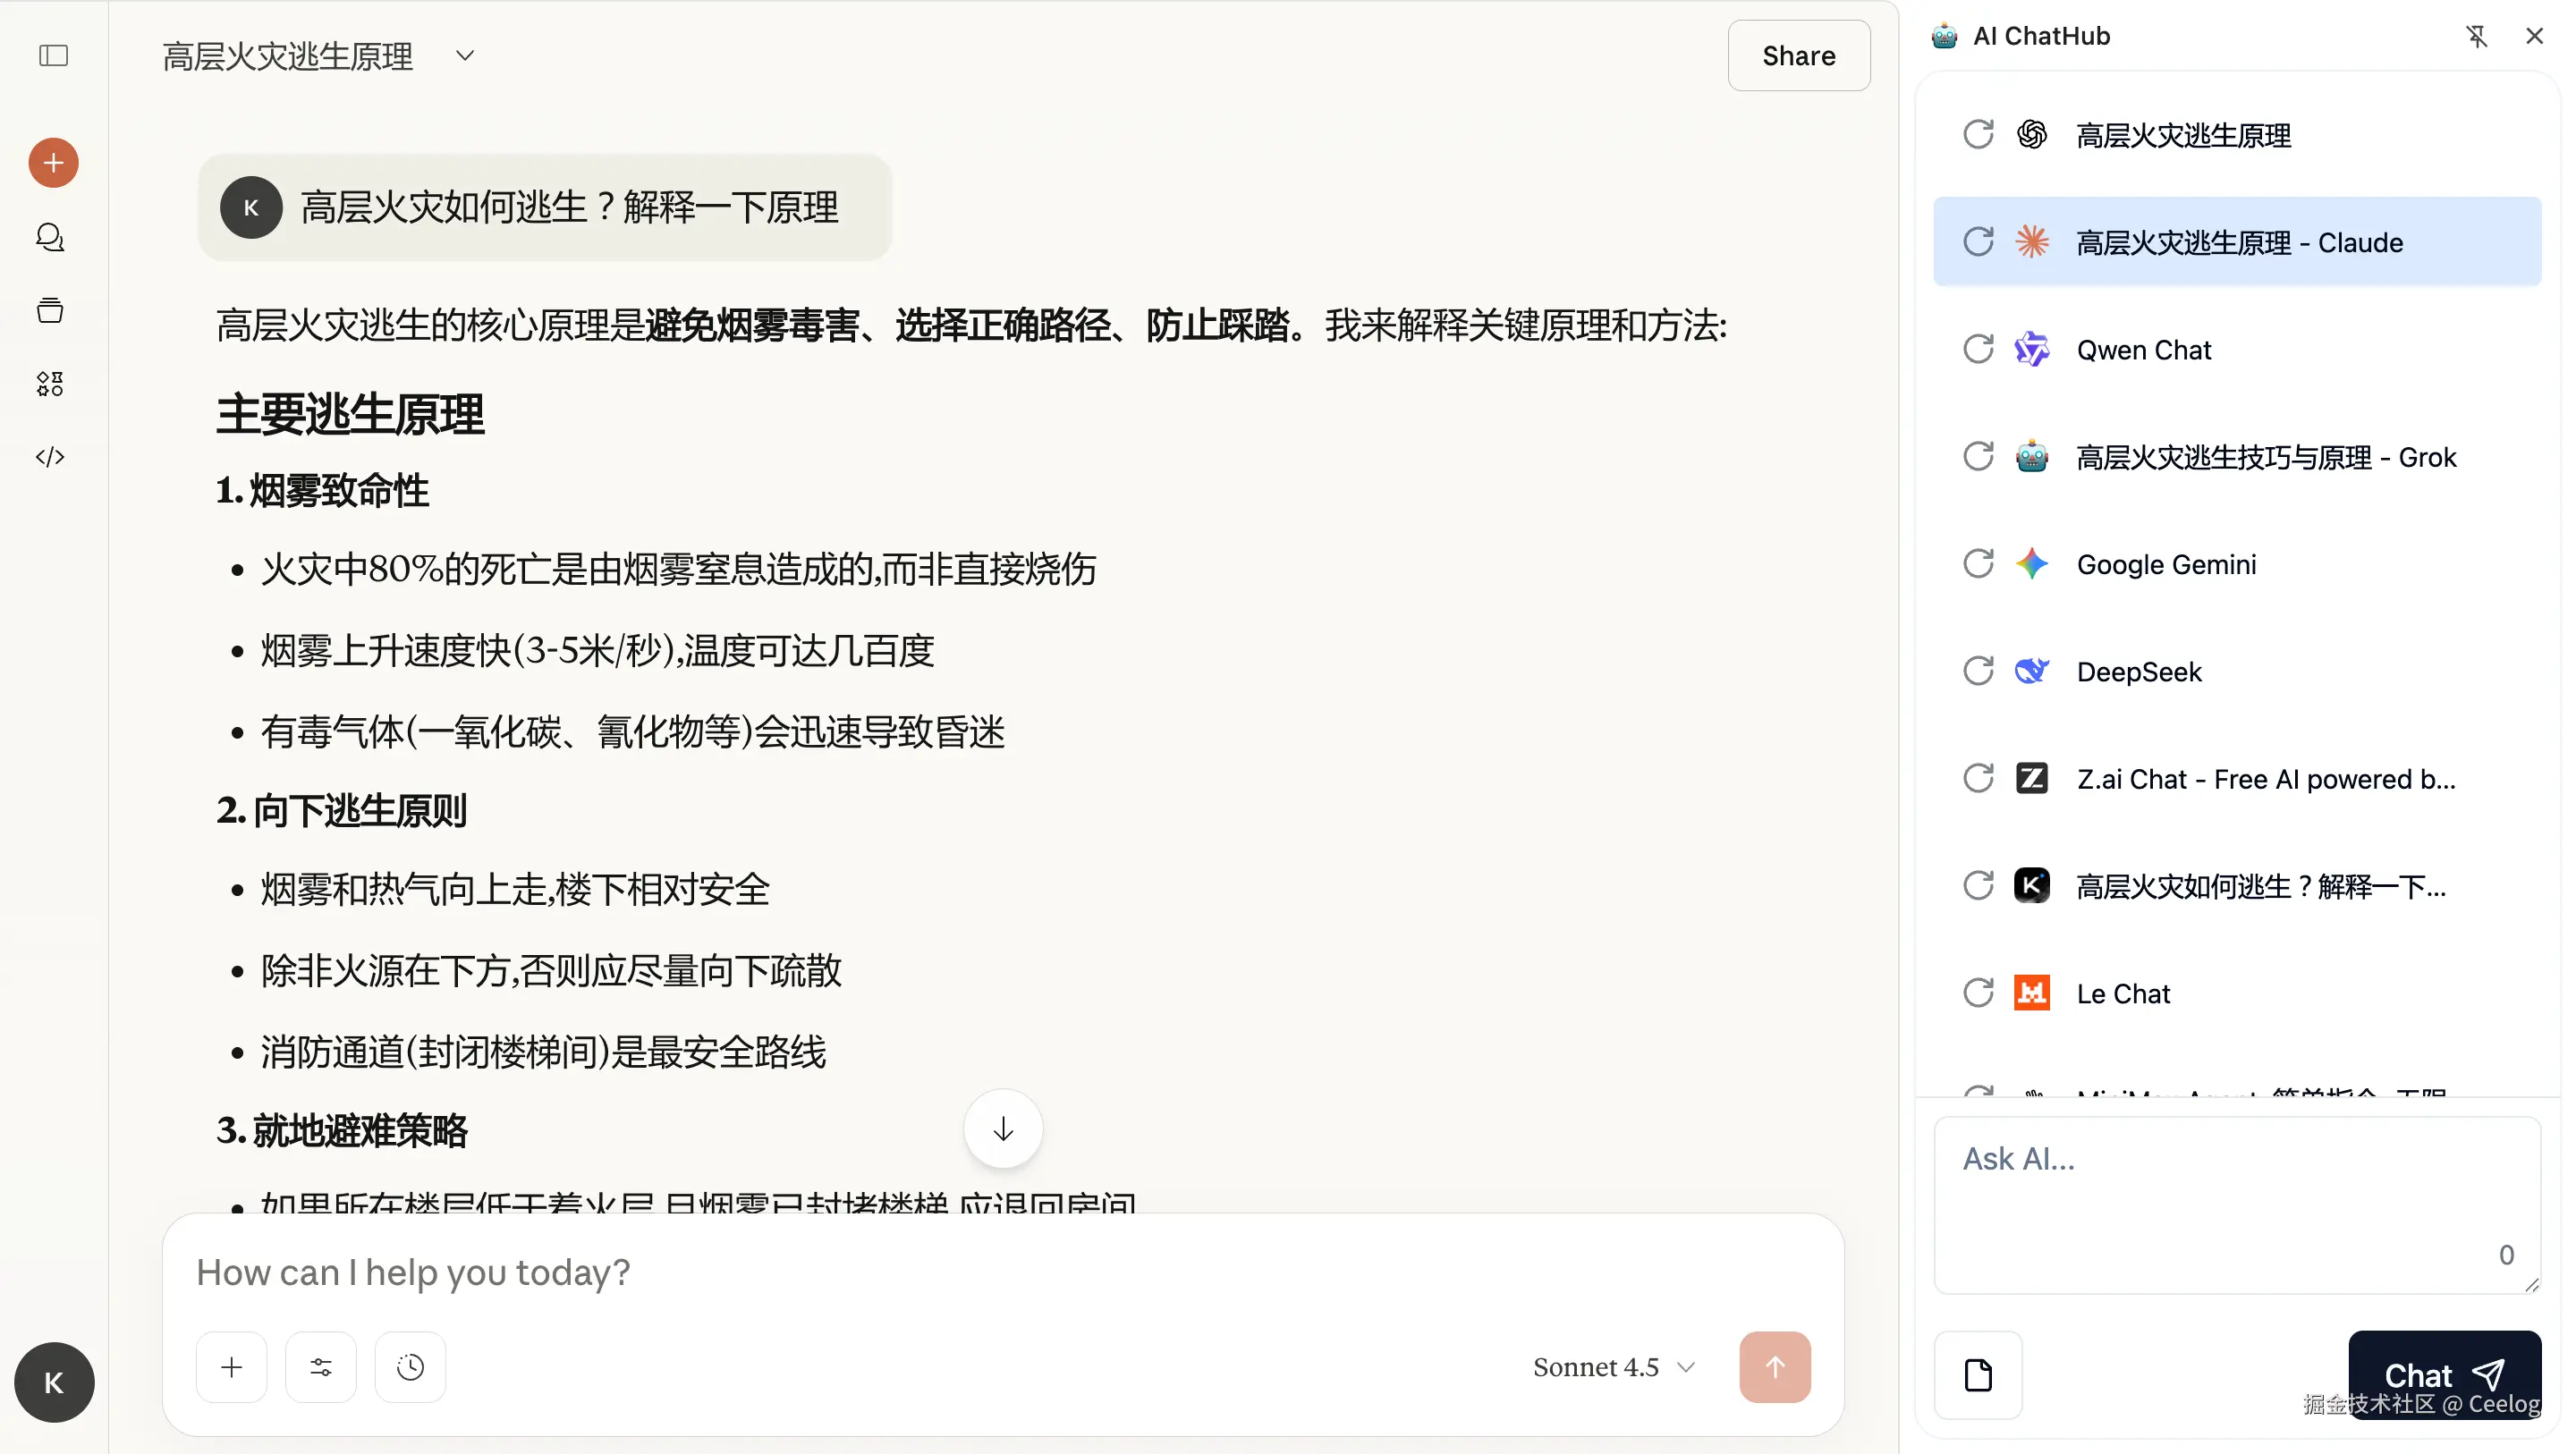Open the tuning sliders icon in message toolbar
Viewport: 2576px width, 1454px height.
320,1366
